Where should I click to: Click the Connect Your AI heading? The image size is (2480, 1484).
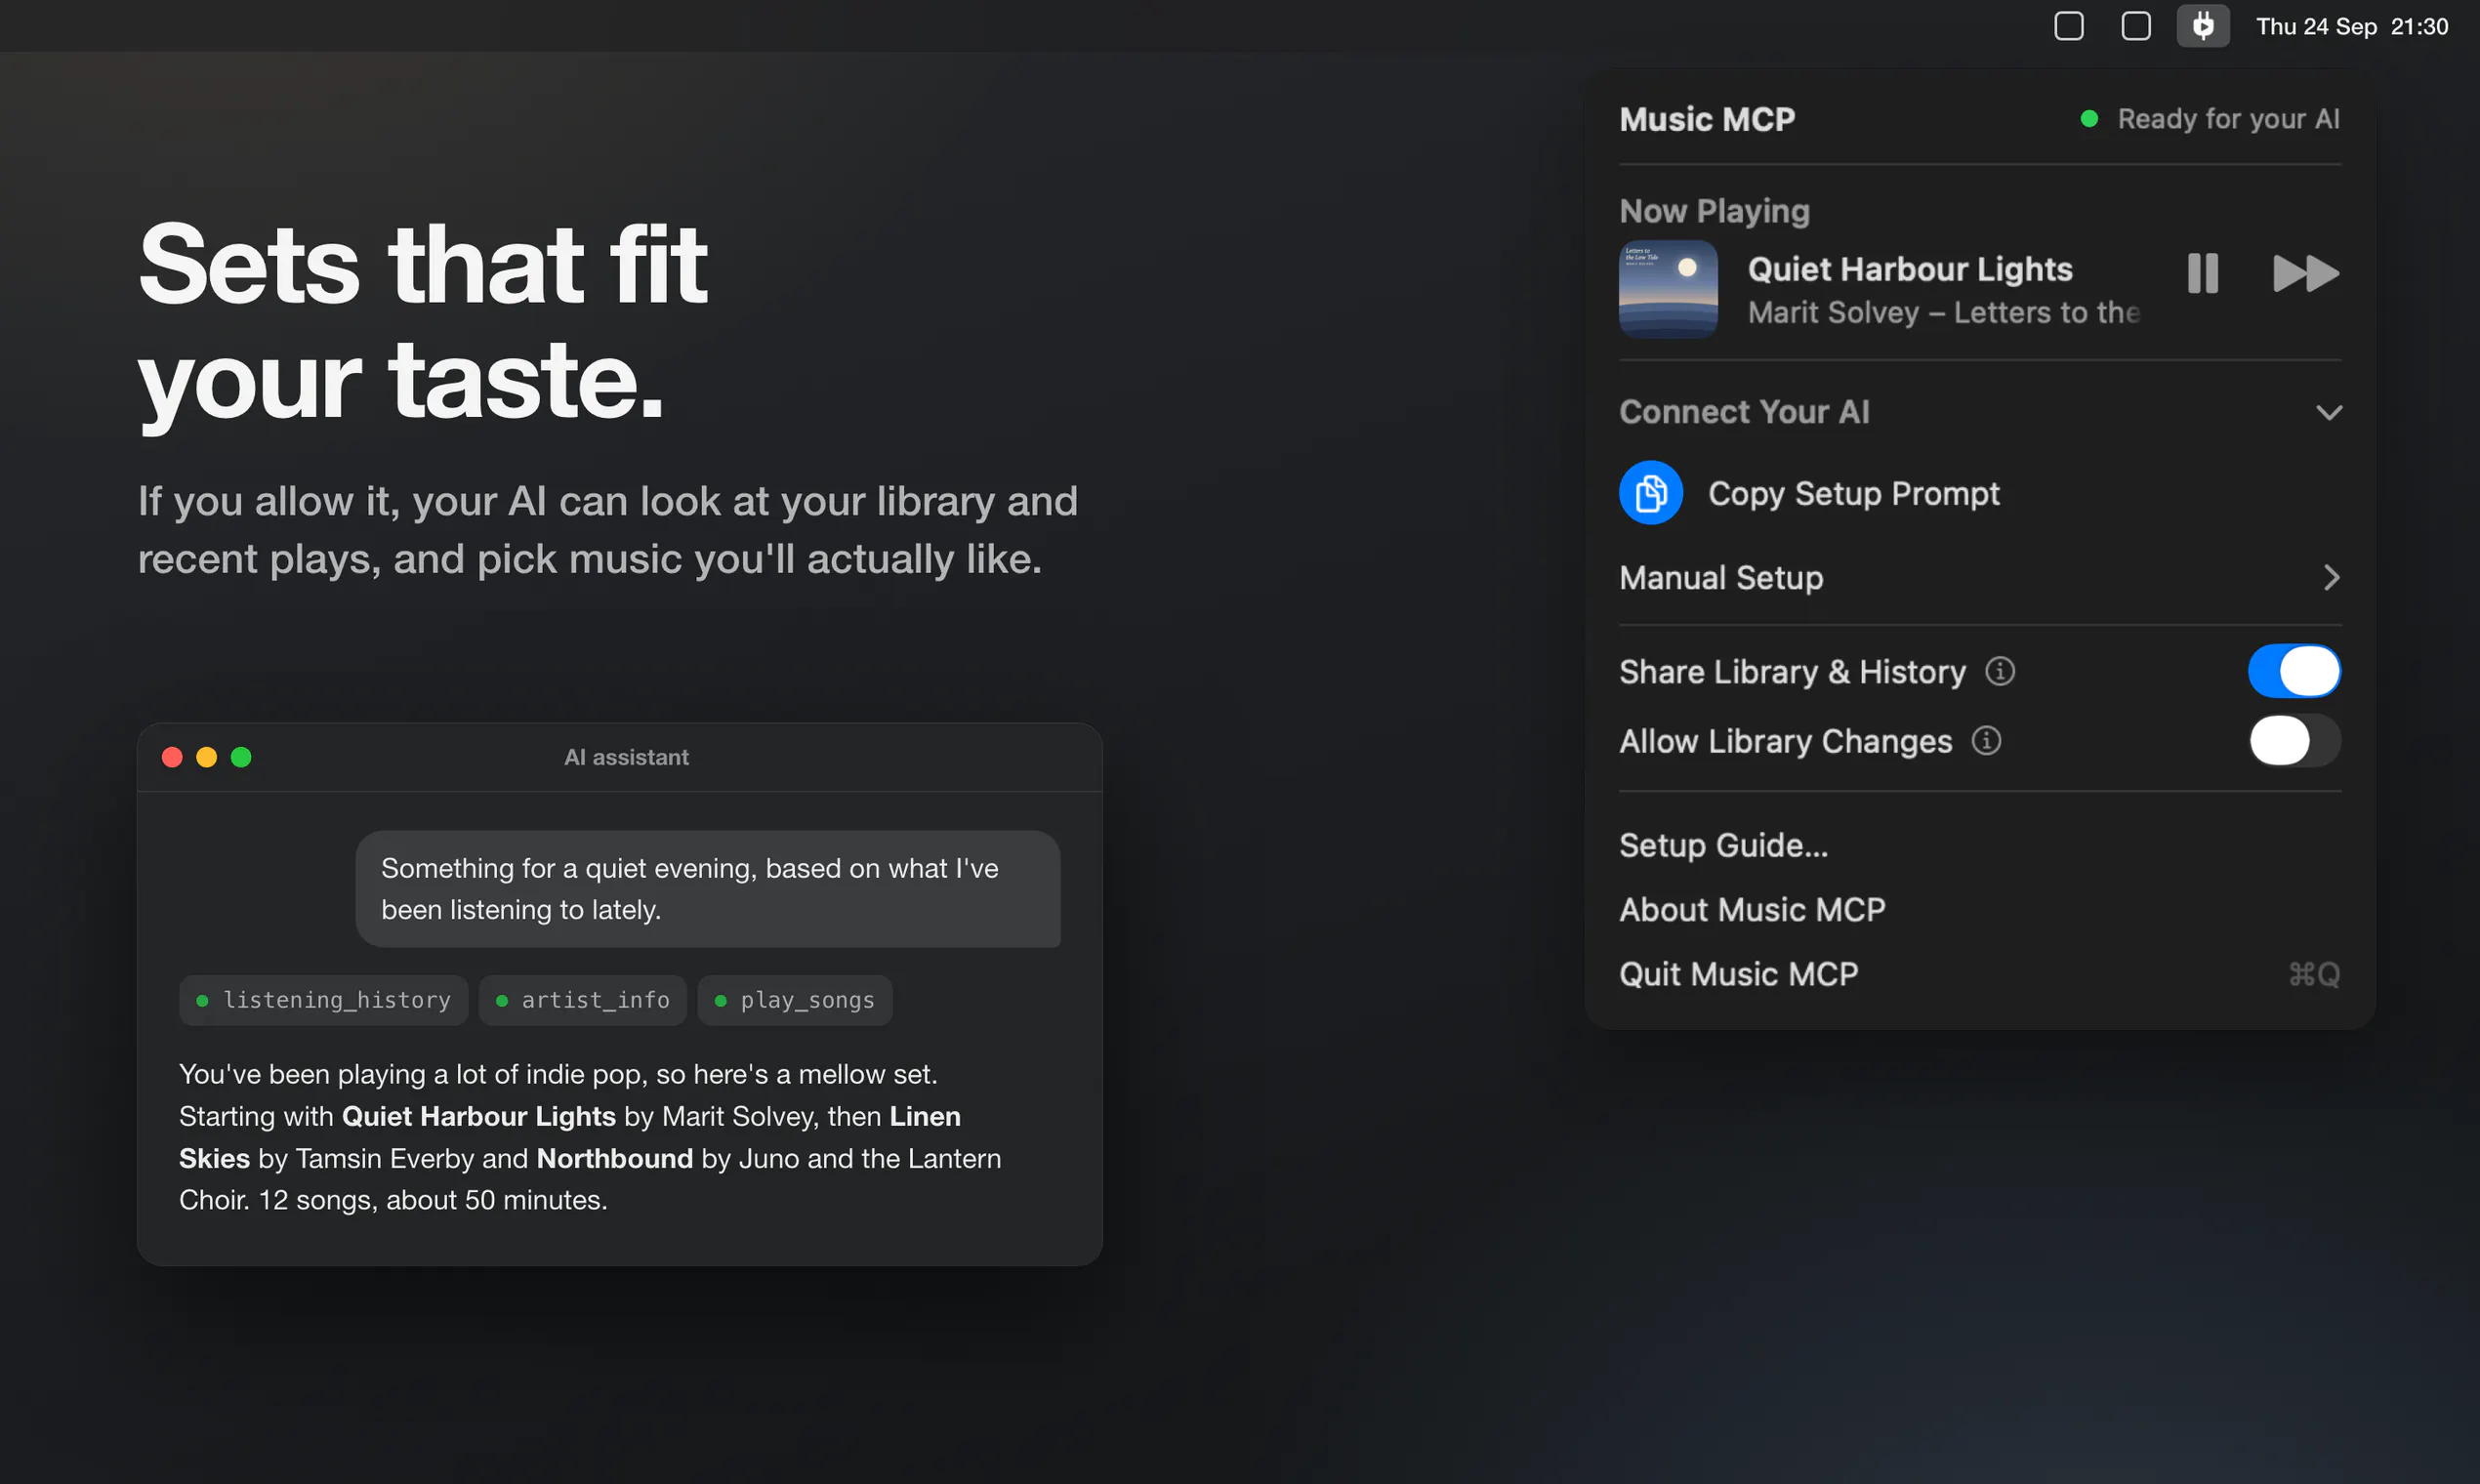click(1744, 412)
